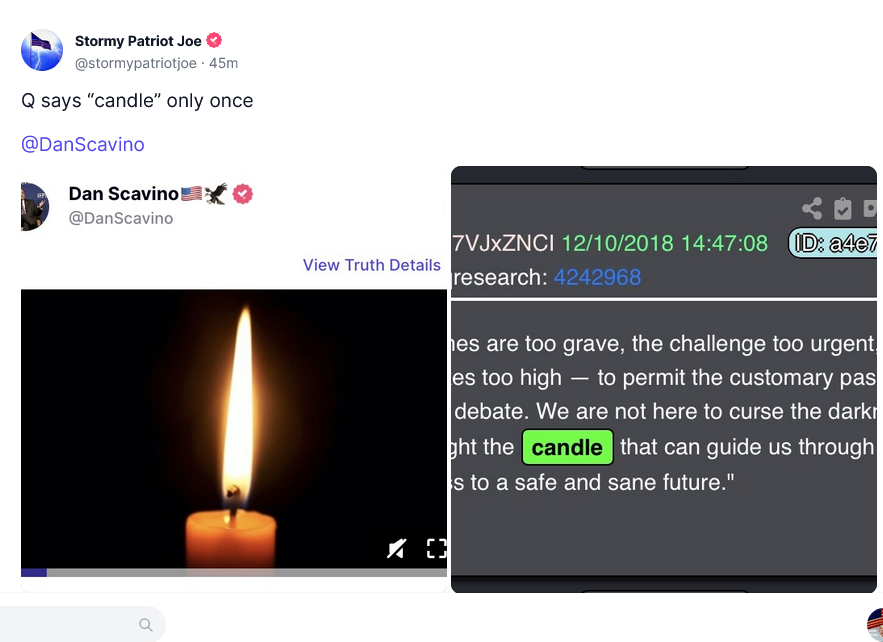
Task: Focus the search input field
Action: 83,625
